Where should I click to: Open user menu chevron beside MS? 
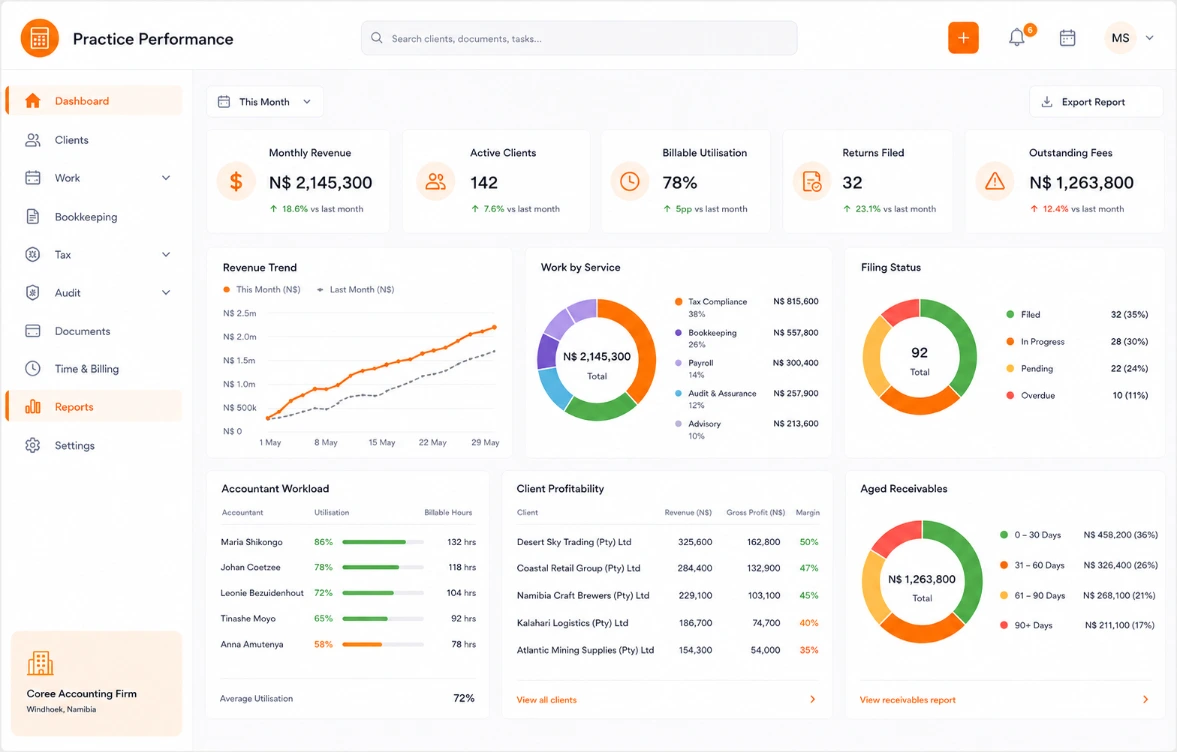point(1149,38)
